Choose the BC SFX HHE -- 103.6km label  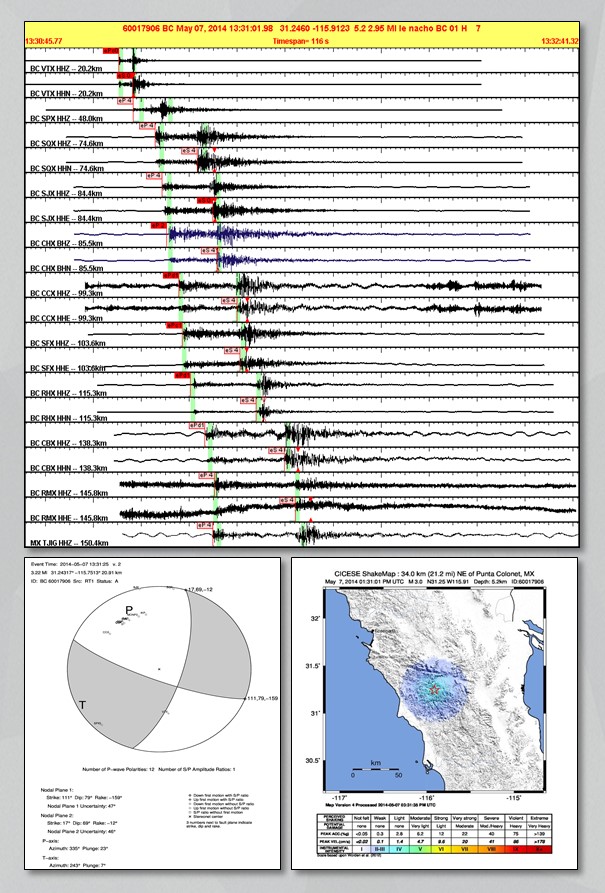(68, 368)
